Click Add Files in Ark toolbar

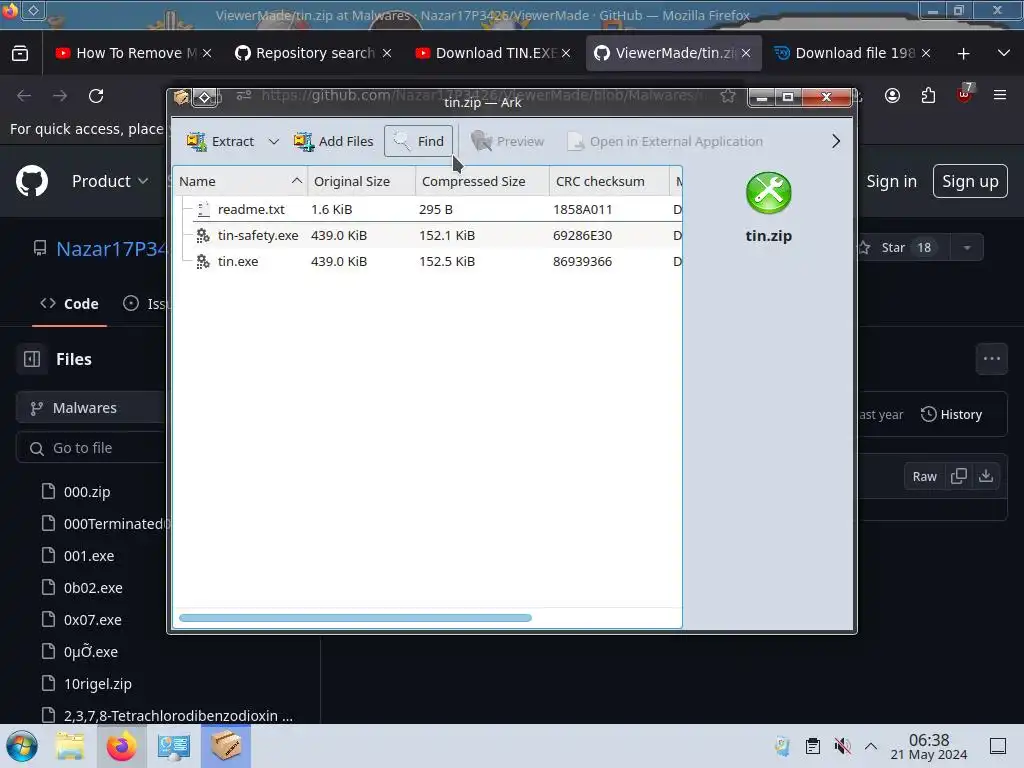(333, 141)
